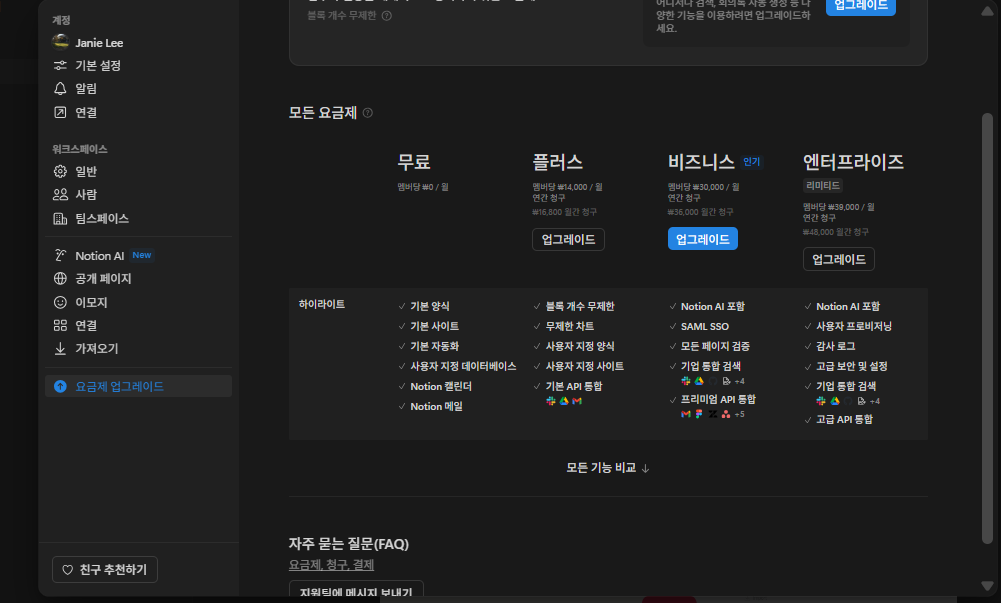Image resolution: width=1001 pixels, height=603 pixels.
Task: Click scrollbar up arrow
Action: 987,11
